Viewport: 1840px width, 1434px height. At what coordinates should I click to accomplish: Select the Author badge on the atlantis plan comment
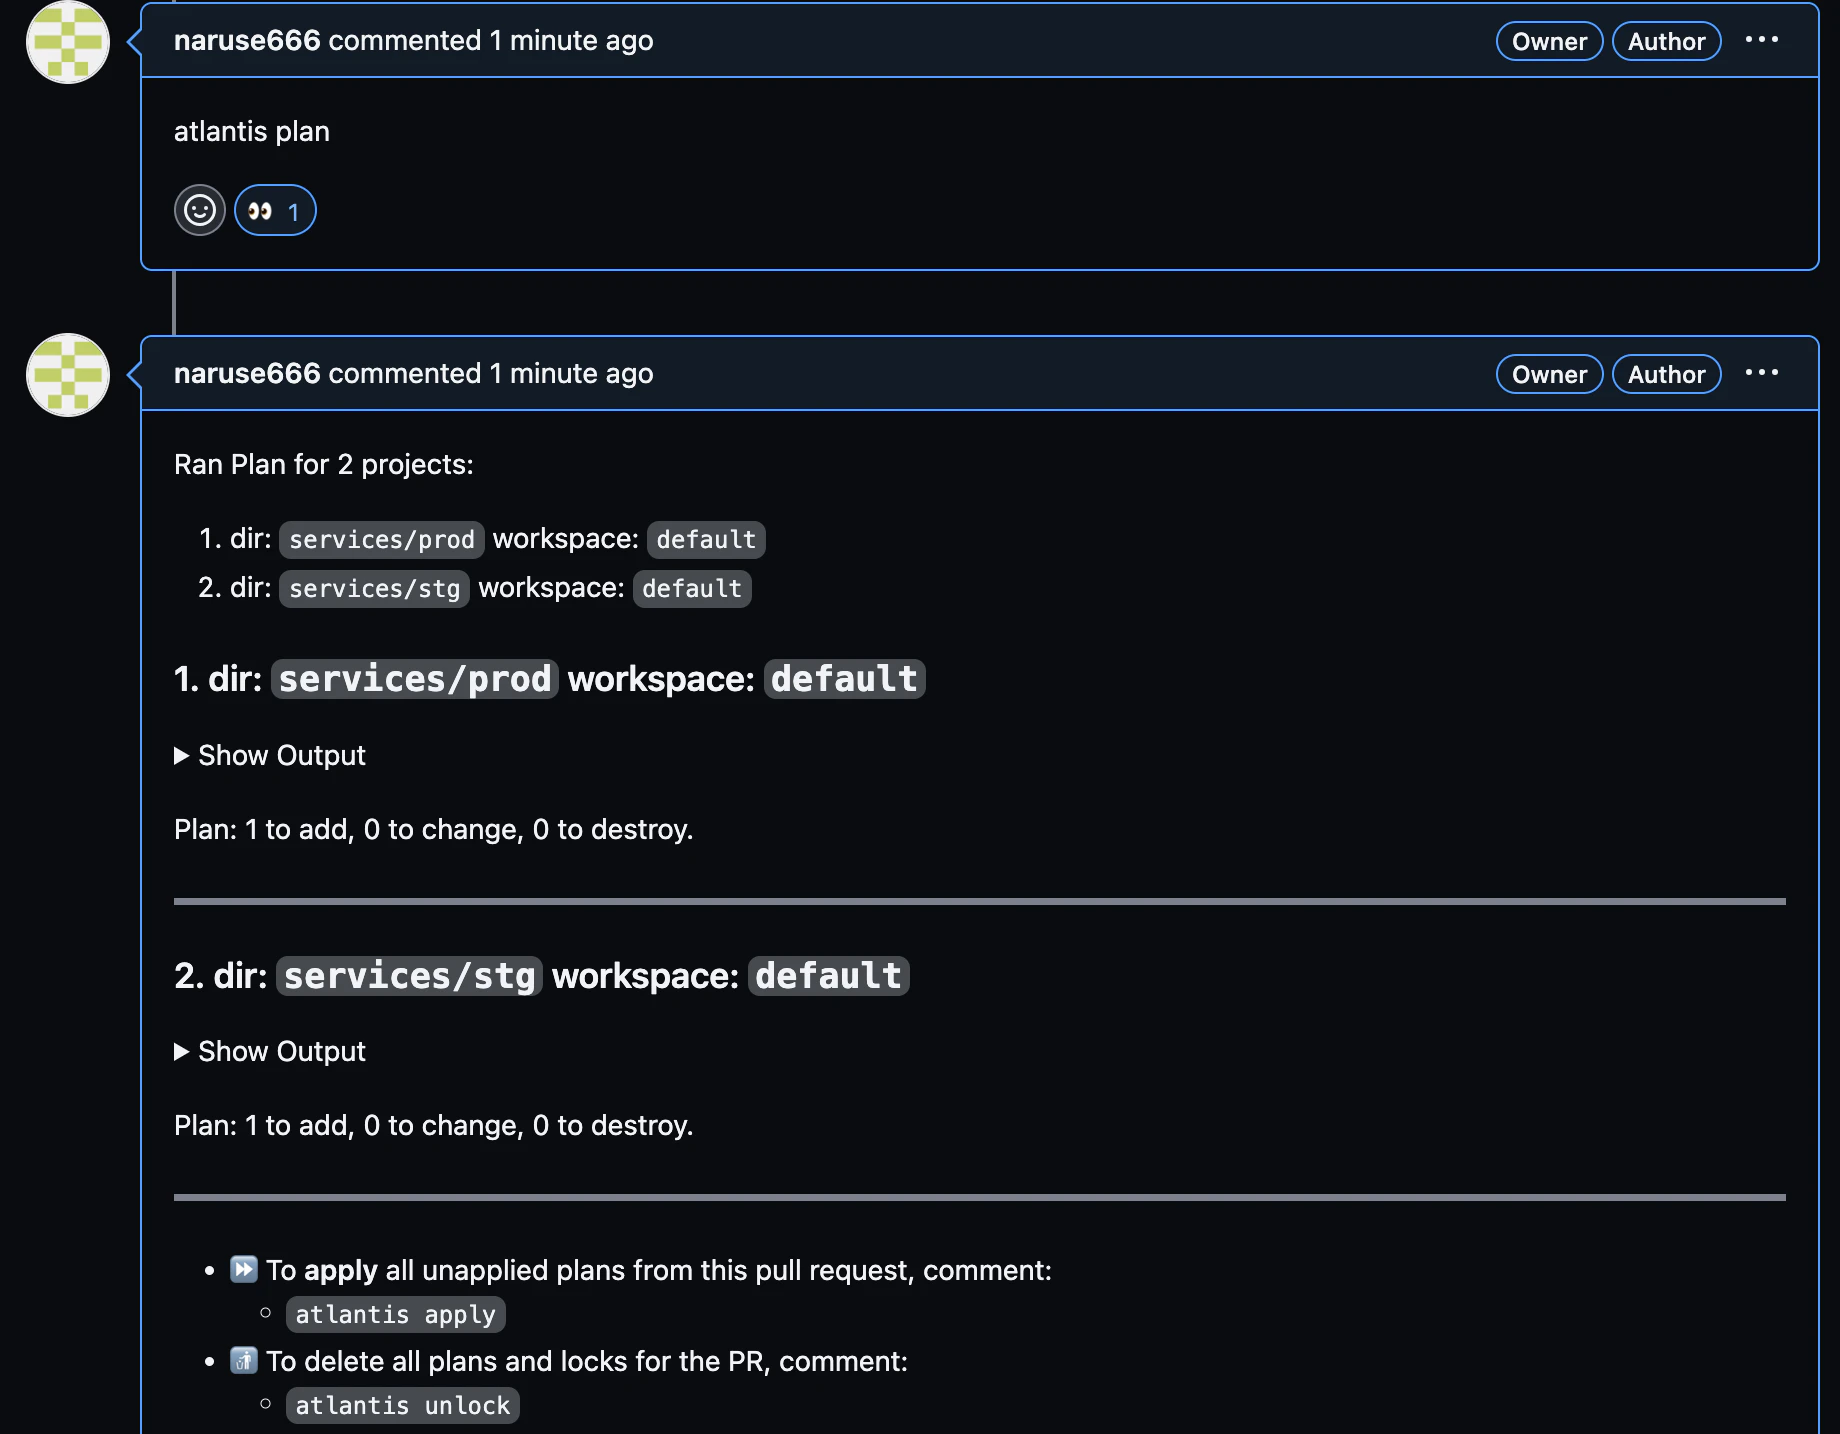coord(1666,41)
